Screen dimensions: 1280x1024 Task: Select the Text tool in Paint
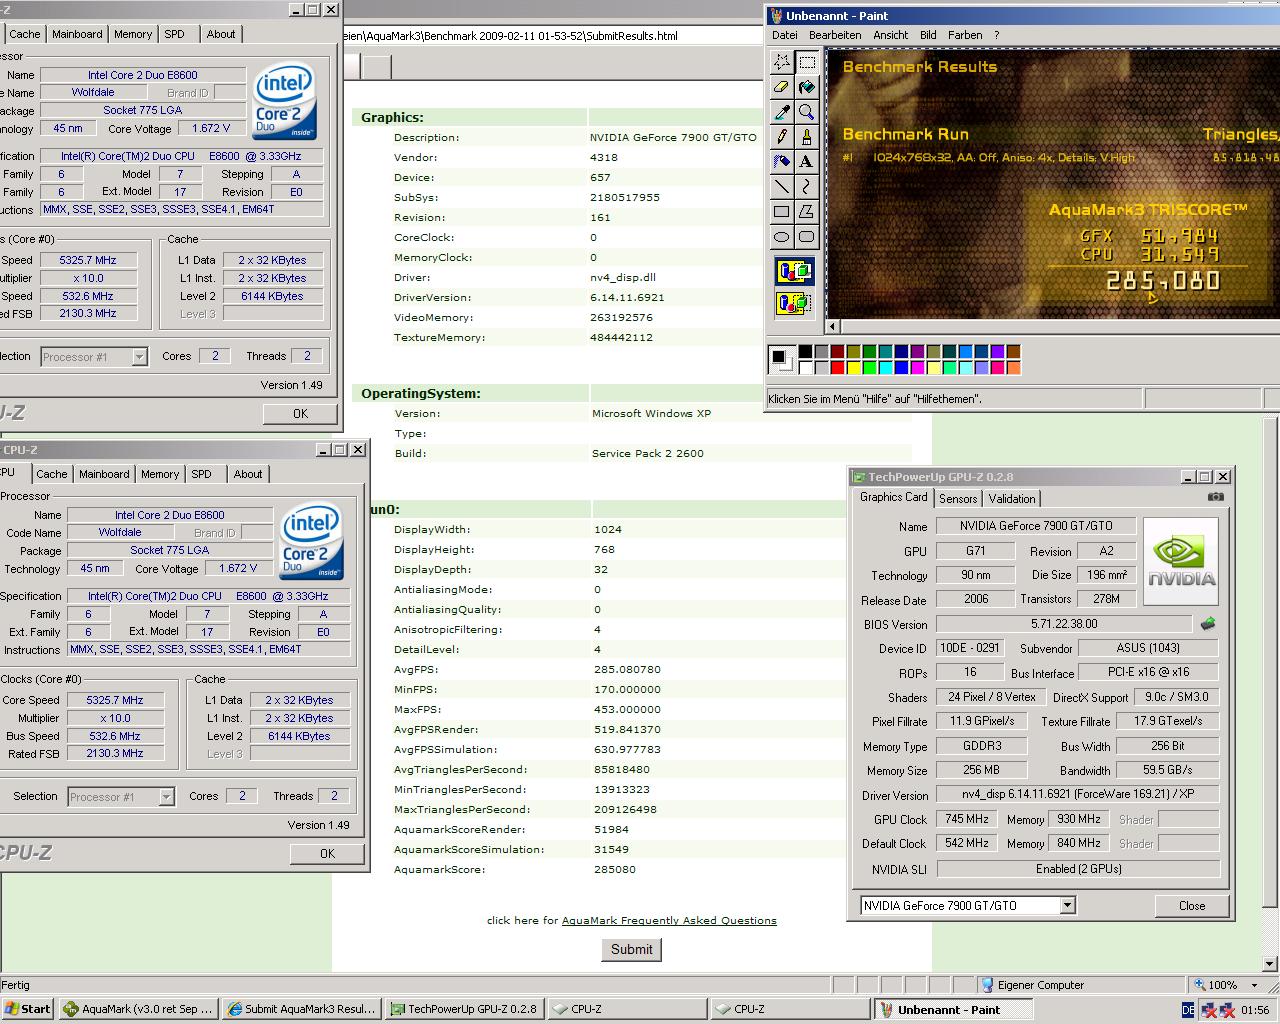[x=806, y=161]
